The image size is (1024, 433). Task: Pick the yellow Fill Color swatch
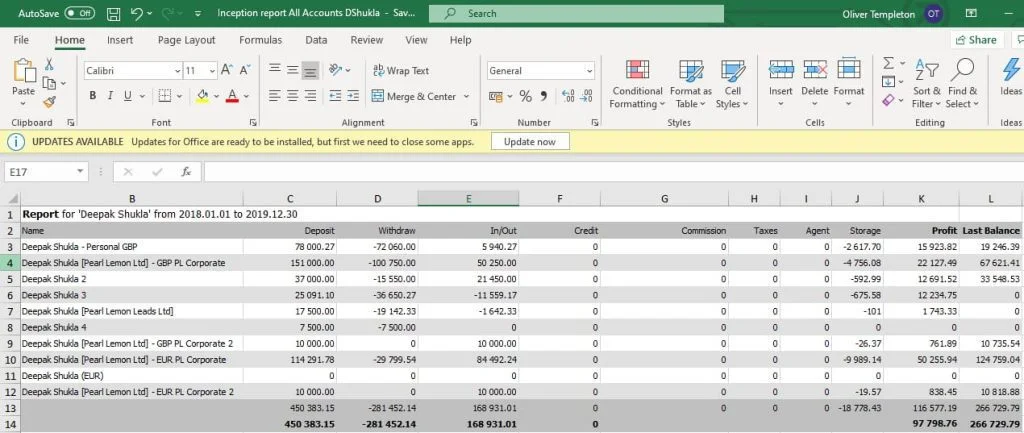(202, 97)
